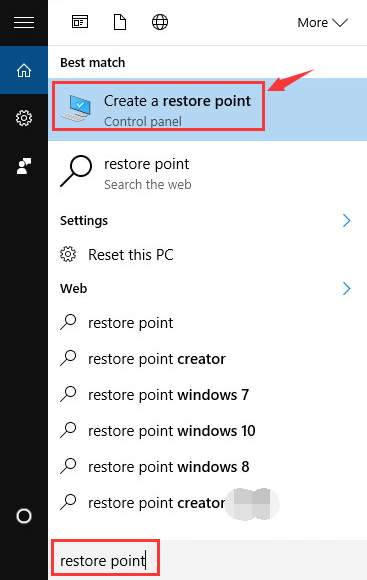
Task: Open Create a restore point result
Action: click(x=208, y=109)
